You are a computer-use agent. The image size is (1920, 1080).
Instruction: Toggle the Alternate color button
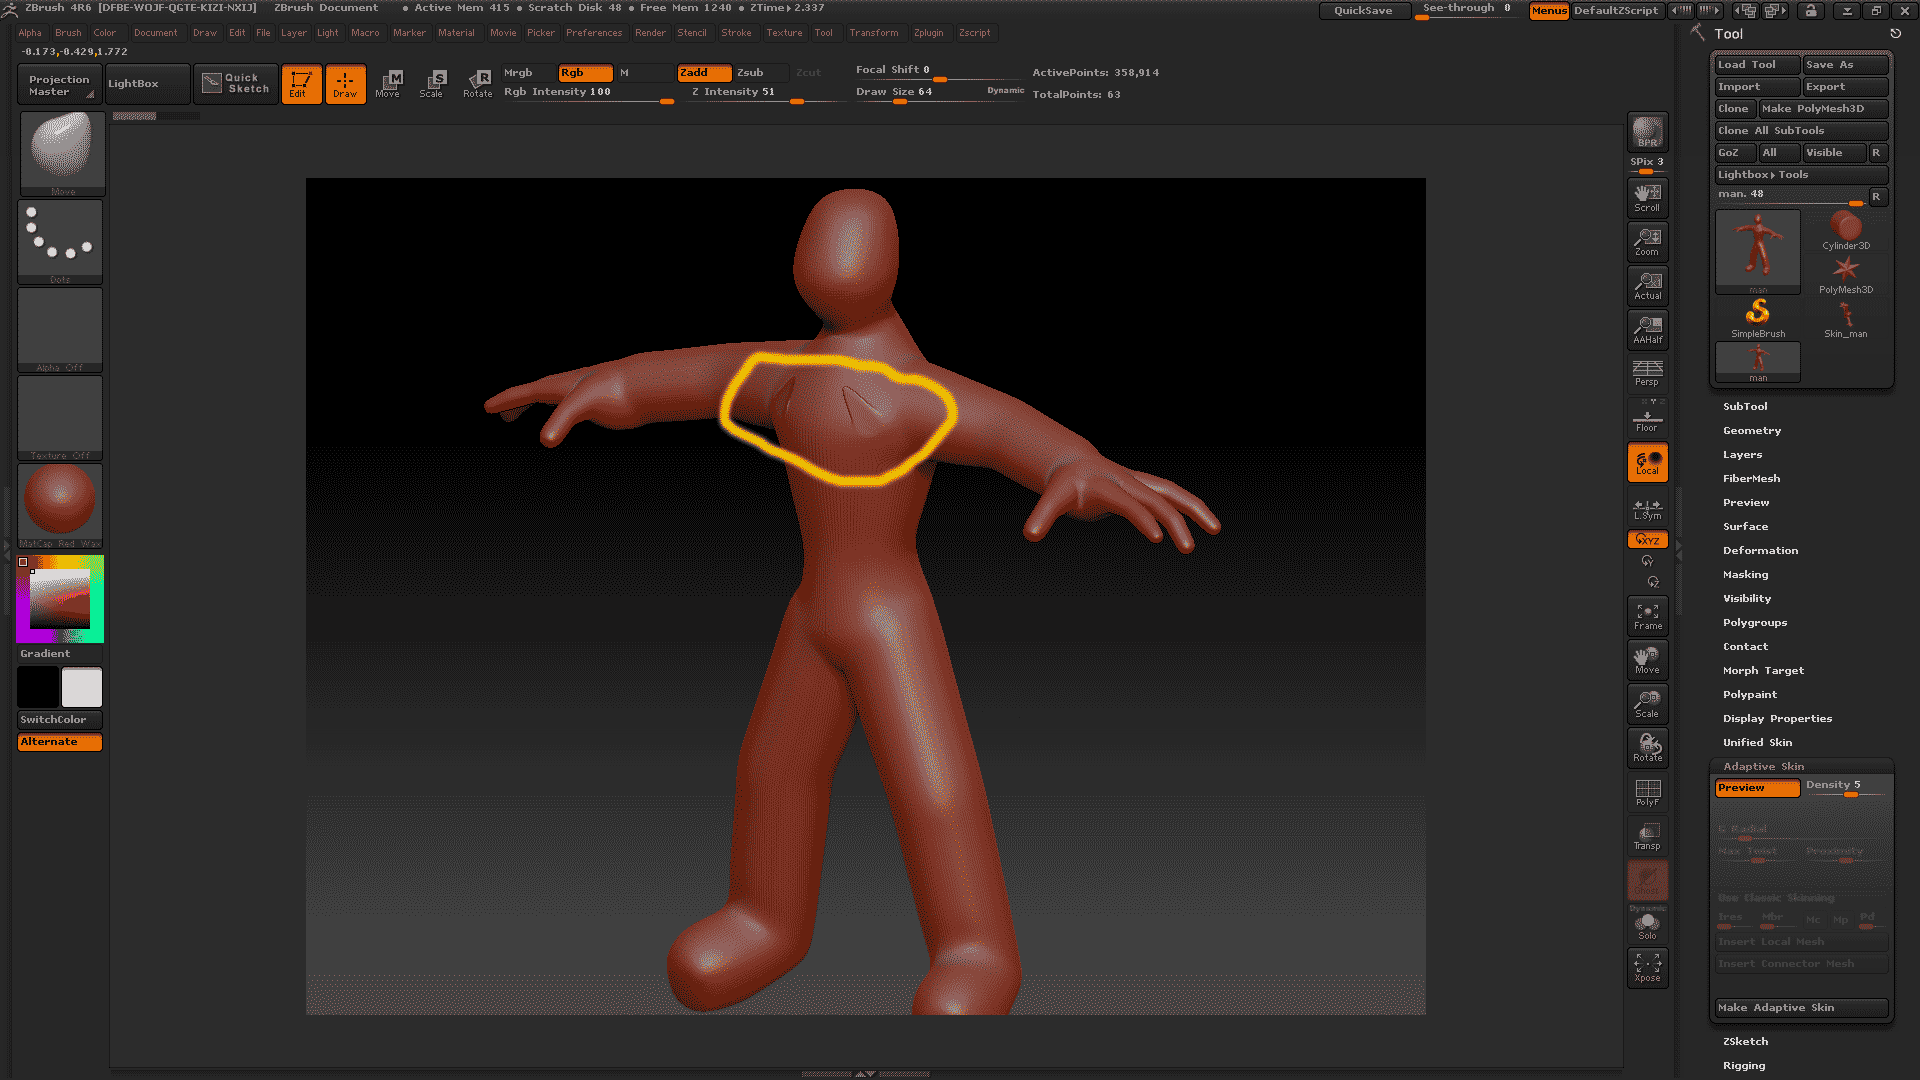tap(59, 742)
